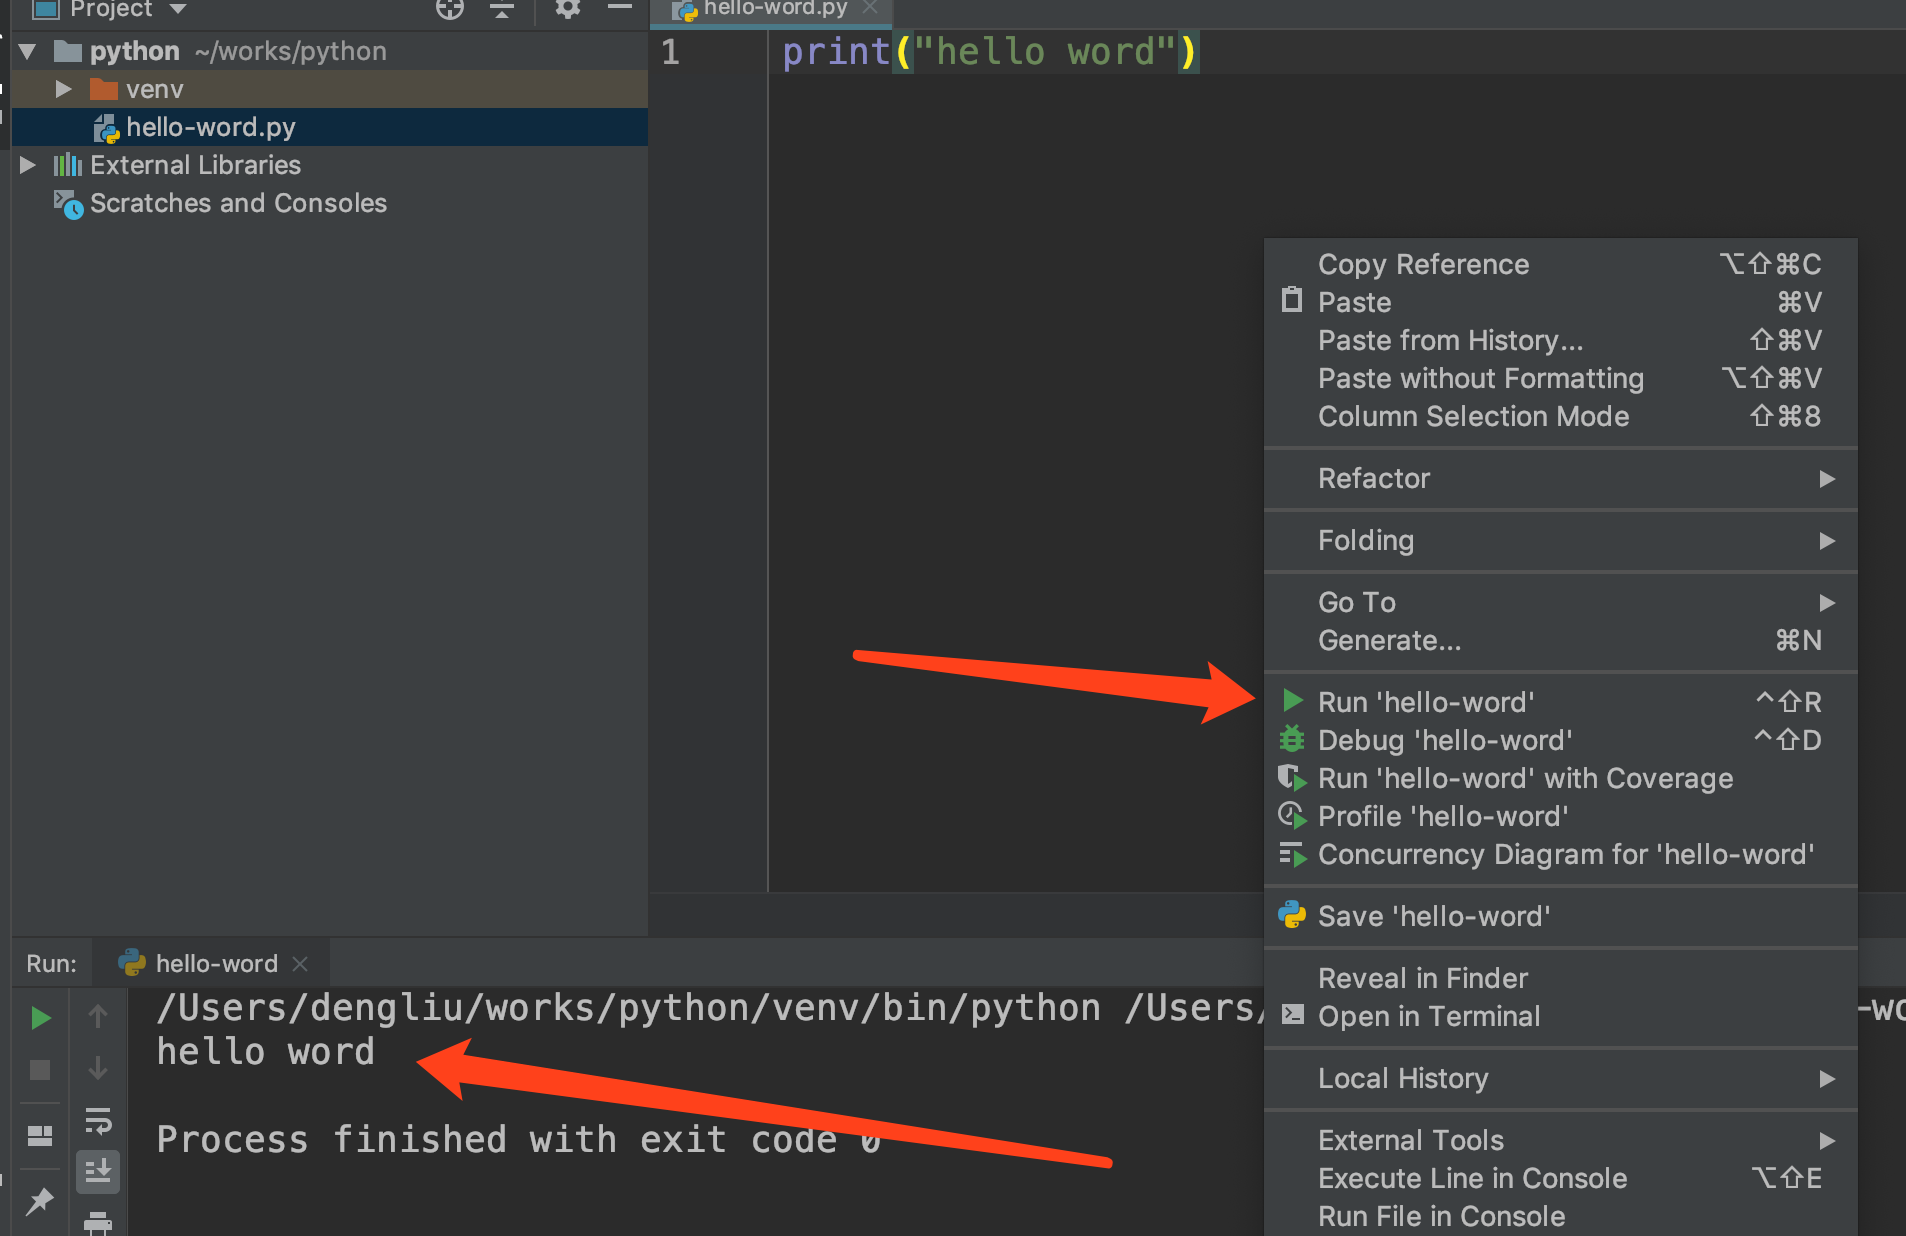Pin the Run tool window tab
This screenshot has height=1236, width=1906.
tap(40, 1201)
